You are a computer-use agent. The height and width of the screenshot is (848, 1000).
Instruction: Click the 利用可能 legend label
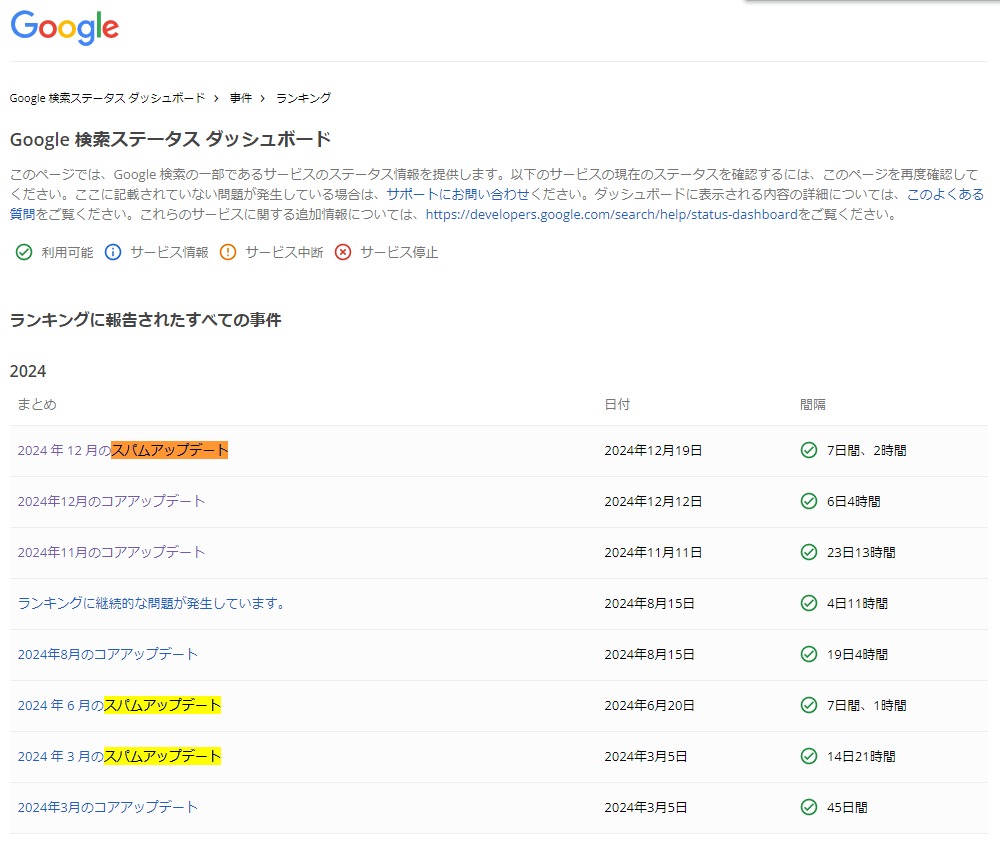67,252
